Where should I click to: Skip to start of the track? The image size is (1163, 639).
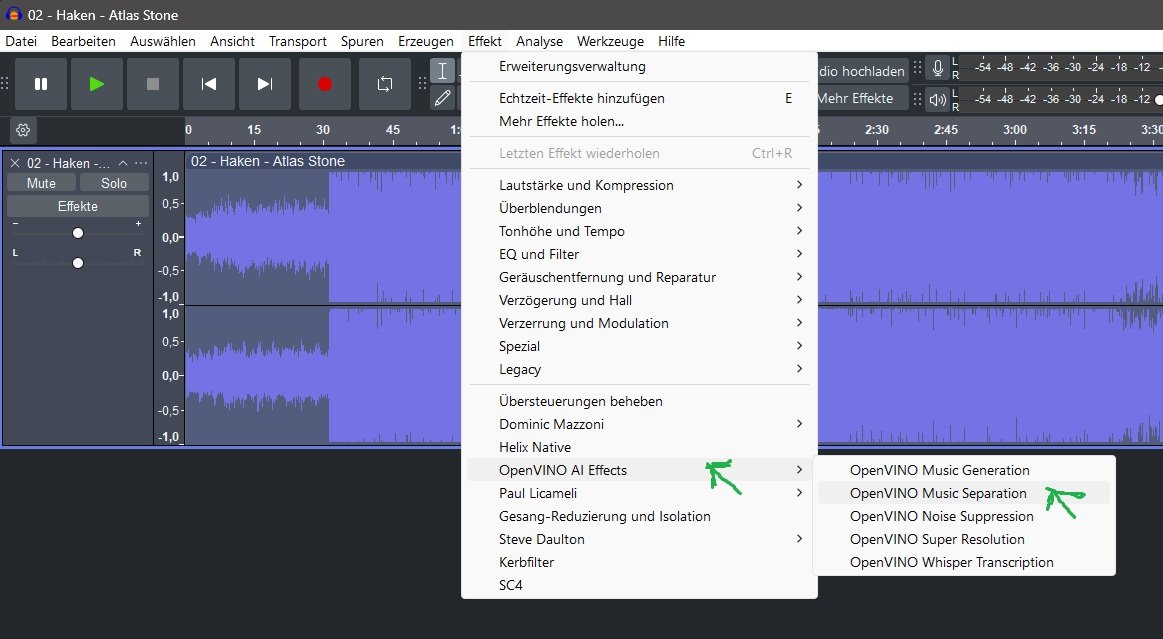pyautogui.click(x=209, y=84)
